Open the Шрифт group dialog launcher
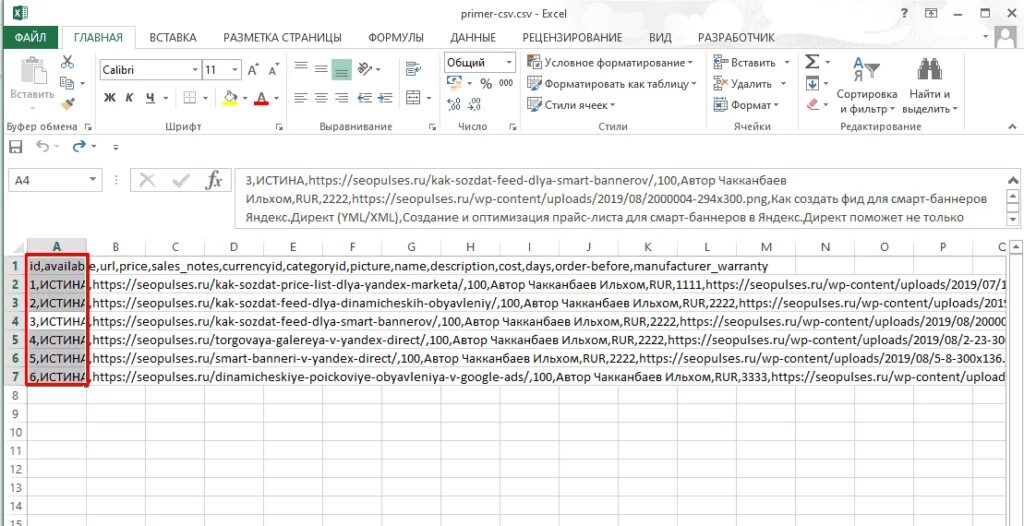 (279, 127)
